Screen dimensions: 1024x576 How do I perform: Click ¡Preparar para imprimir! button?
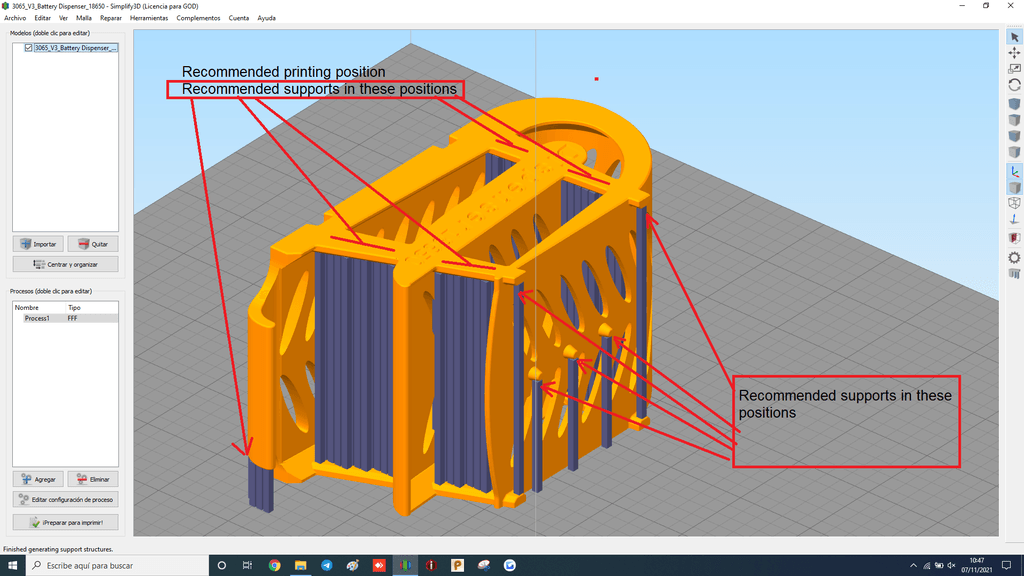point(65,522)
